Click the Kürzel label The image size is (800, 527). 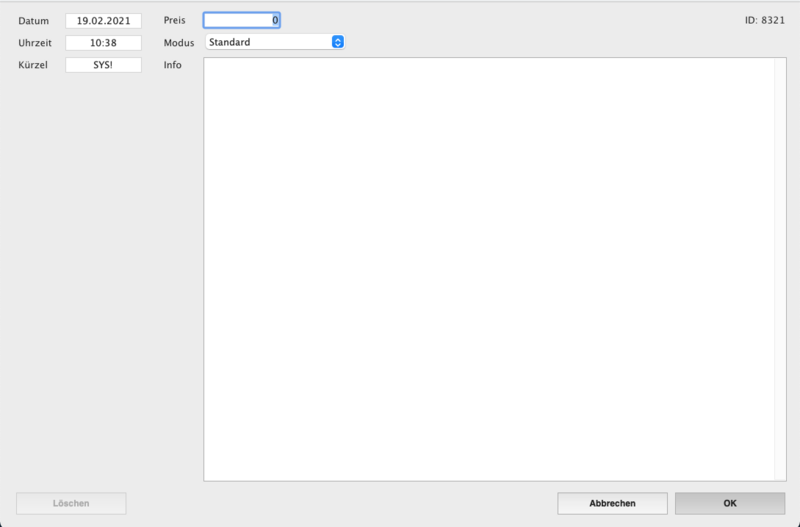point(33,65)
